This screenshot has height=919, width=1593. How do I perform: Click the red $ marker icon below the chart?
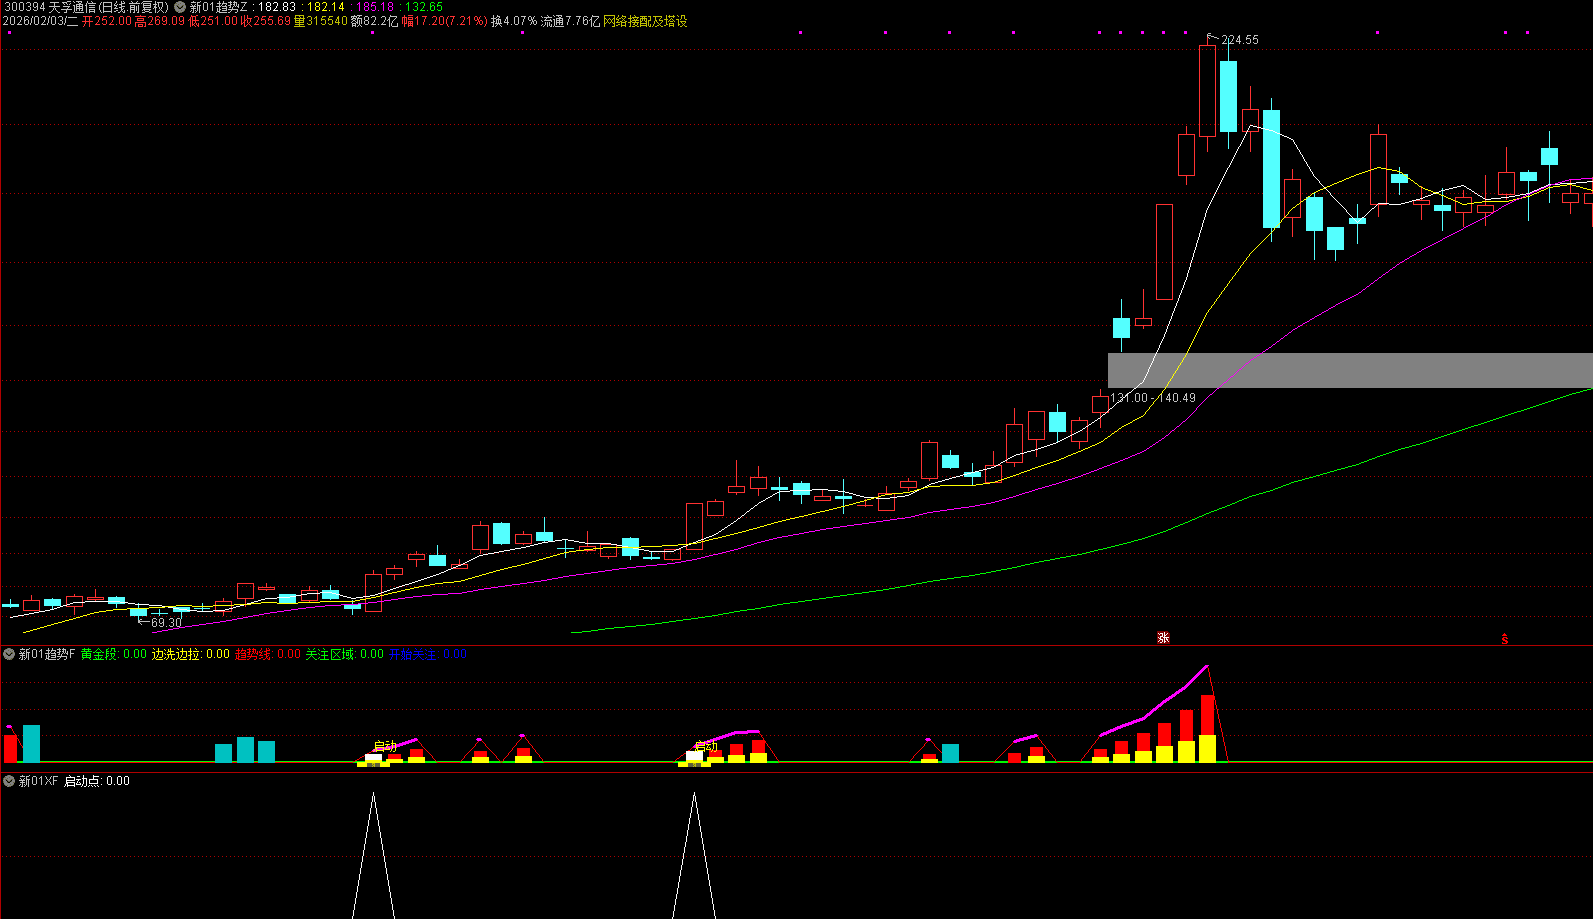(x=1504, y=639)
